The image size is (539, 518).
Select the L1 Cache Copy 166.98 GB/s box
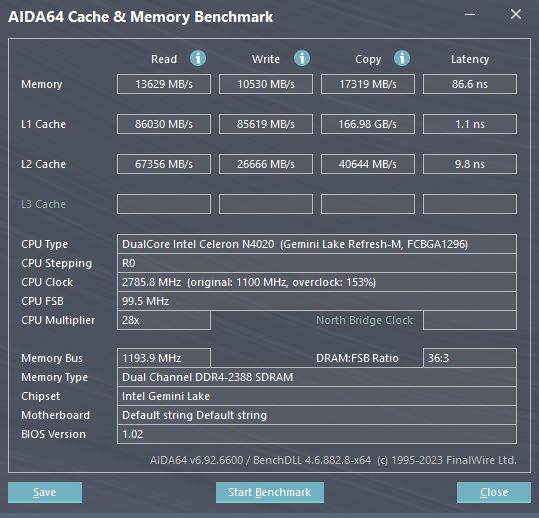368,124
